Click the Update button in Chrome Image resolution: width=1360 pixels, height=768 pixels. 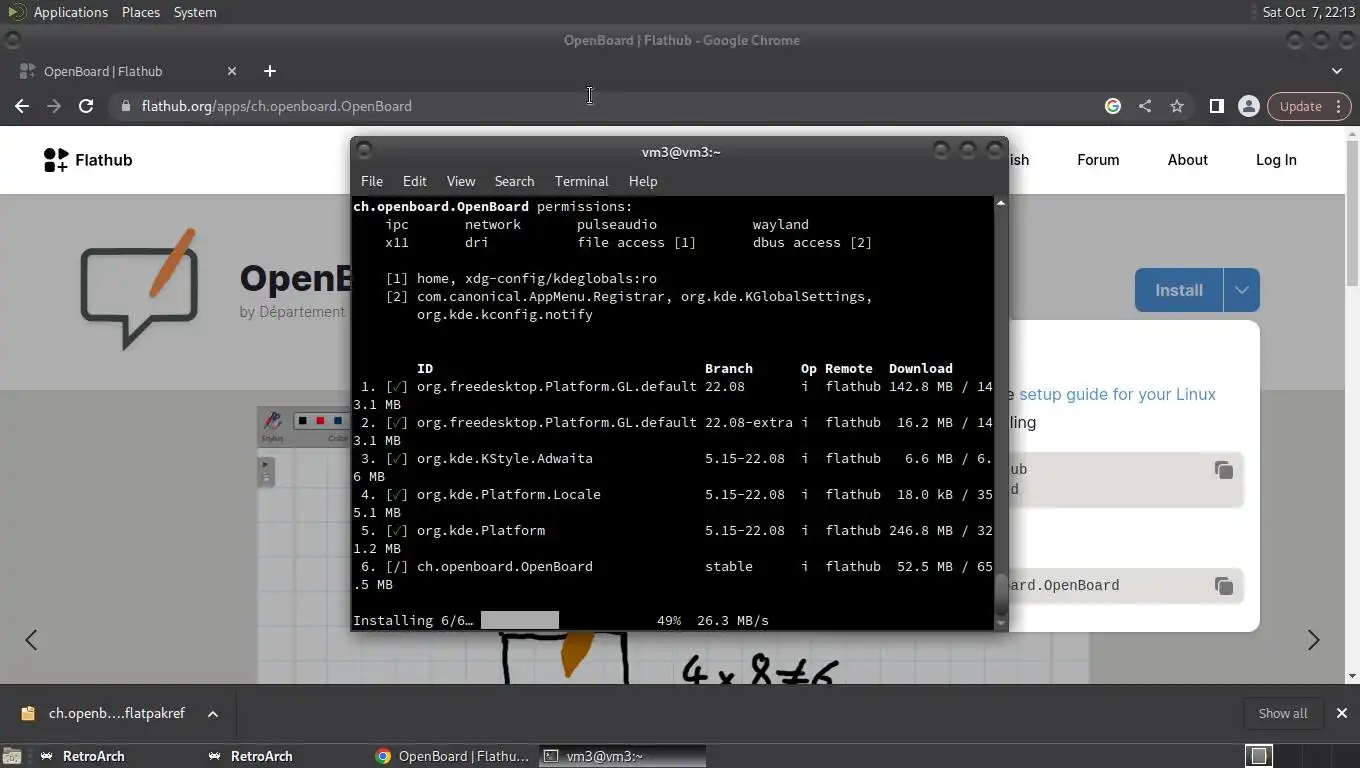[x=1309, y=106]
